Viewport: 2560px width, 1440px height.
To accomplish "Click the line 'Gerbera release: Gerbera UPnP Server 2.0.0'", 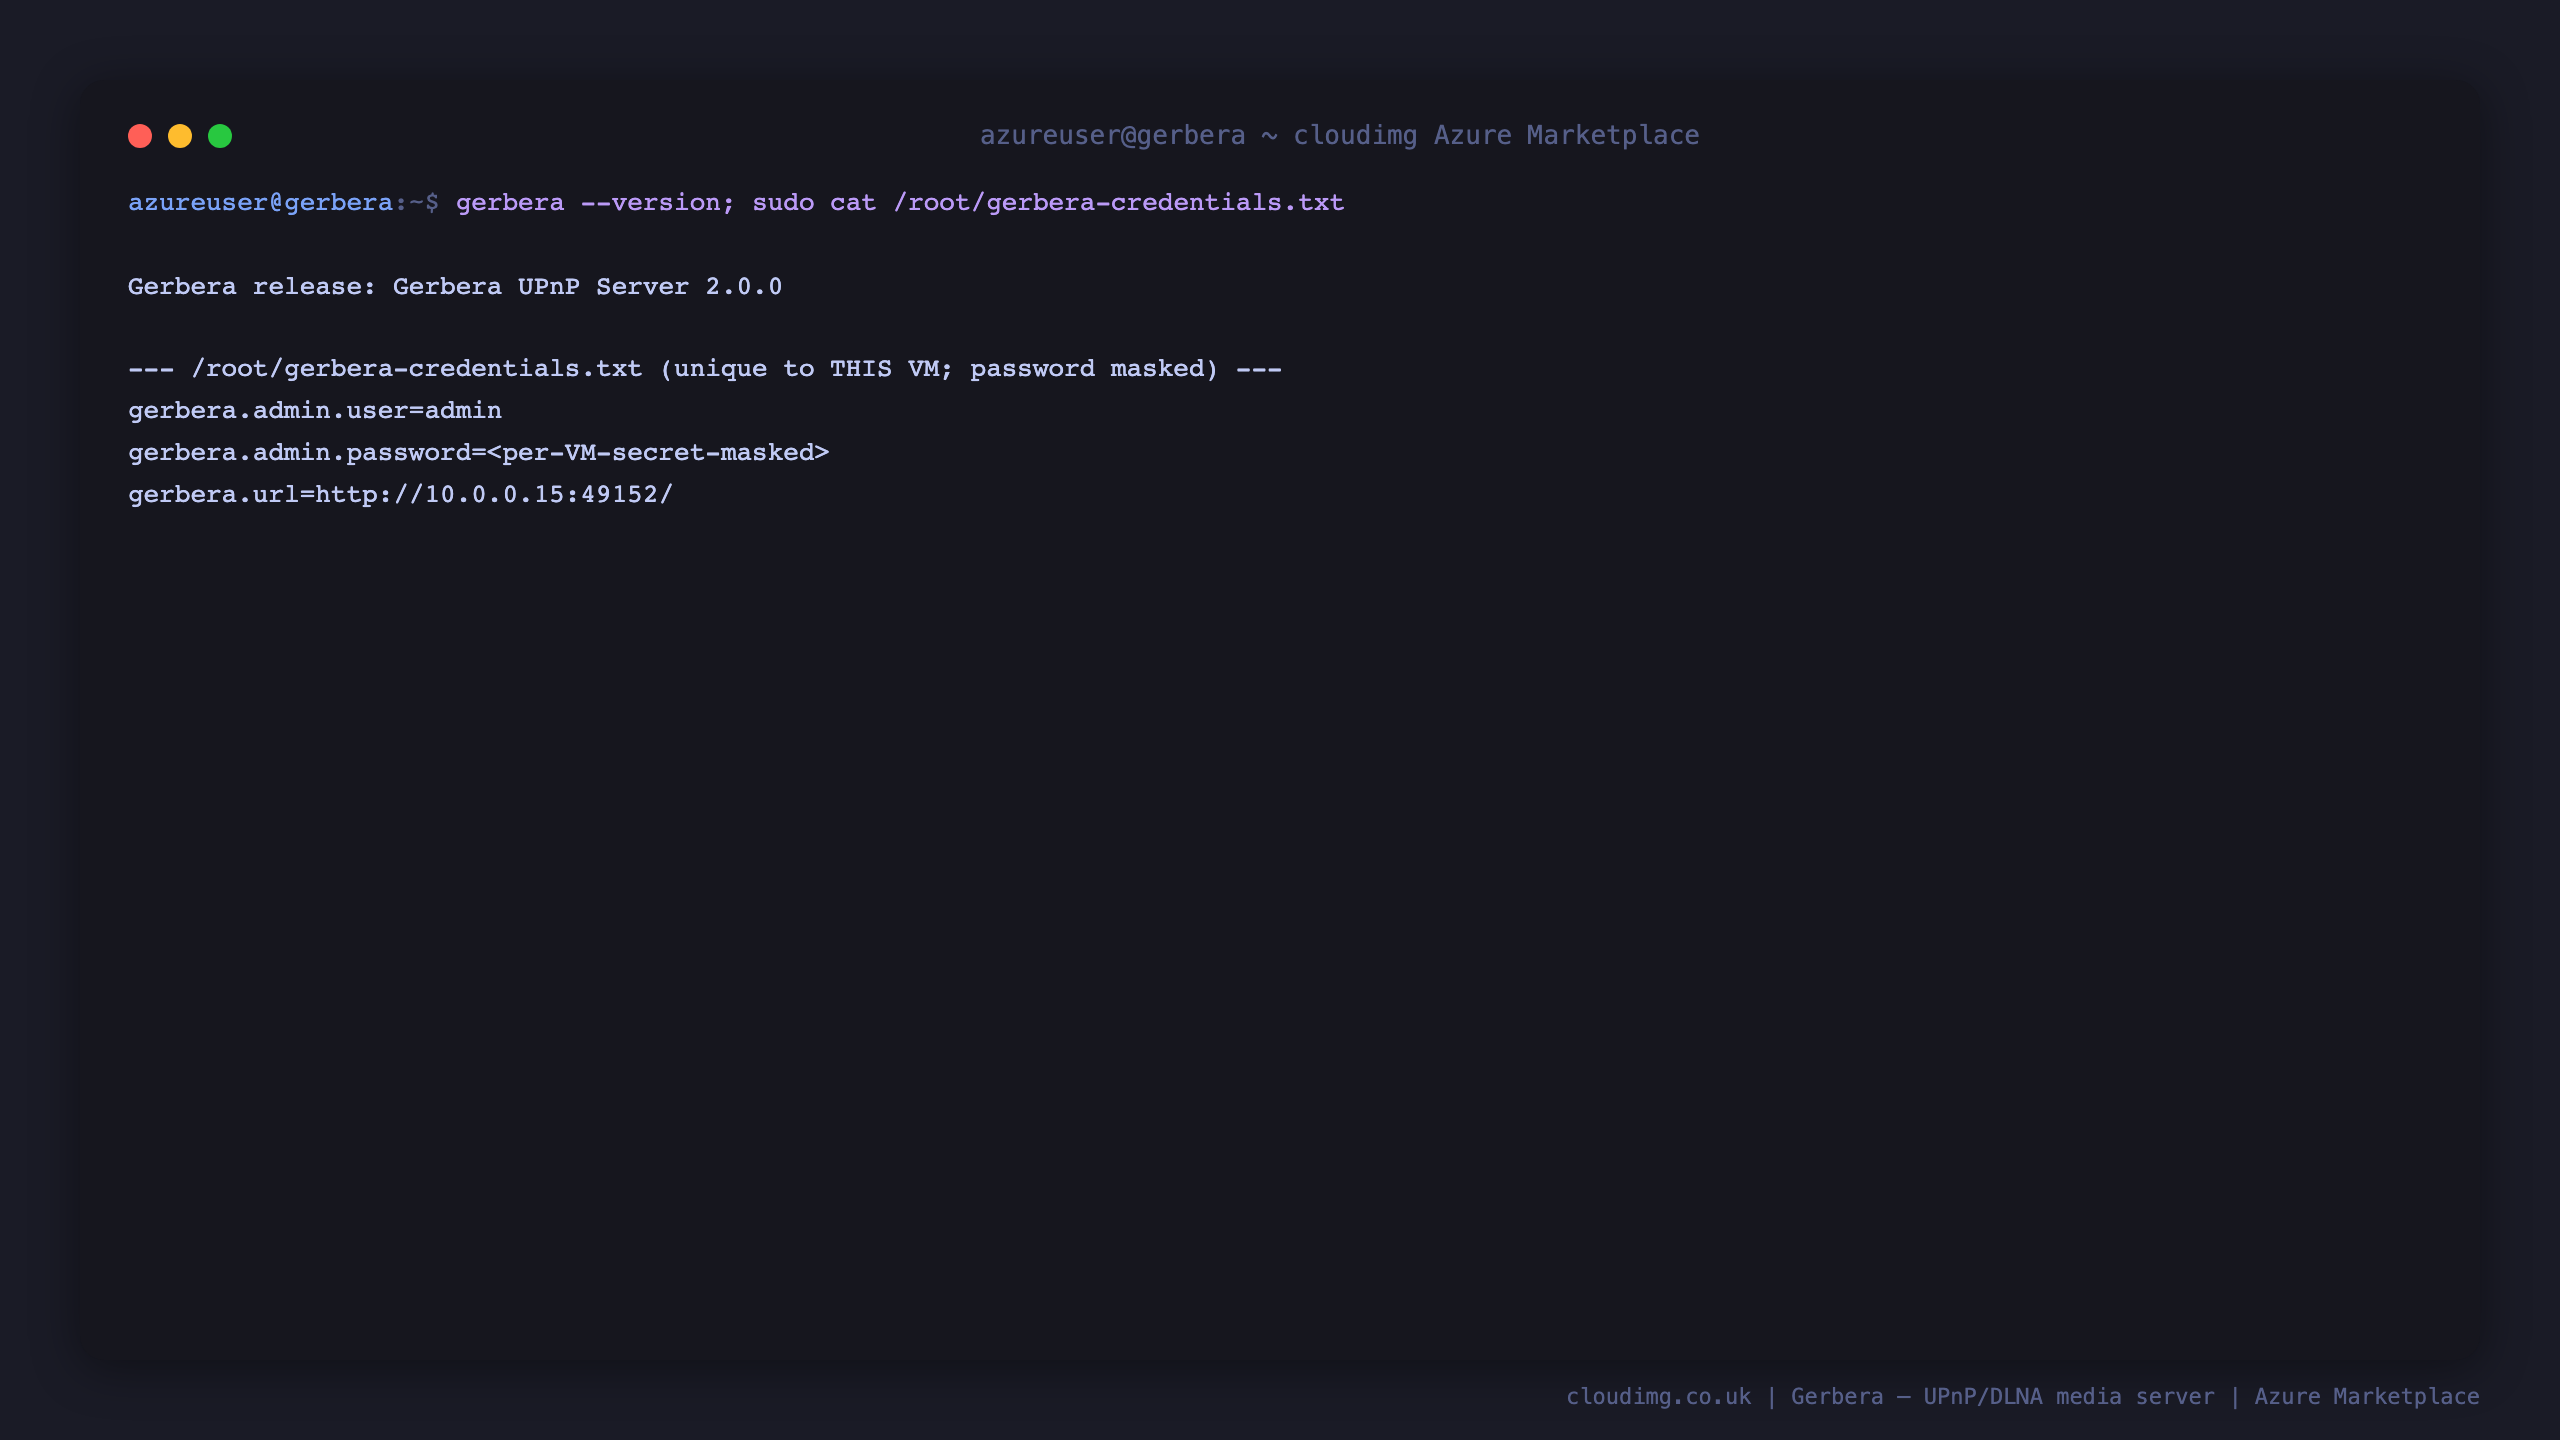I will [455, 287].
